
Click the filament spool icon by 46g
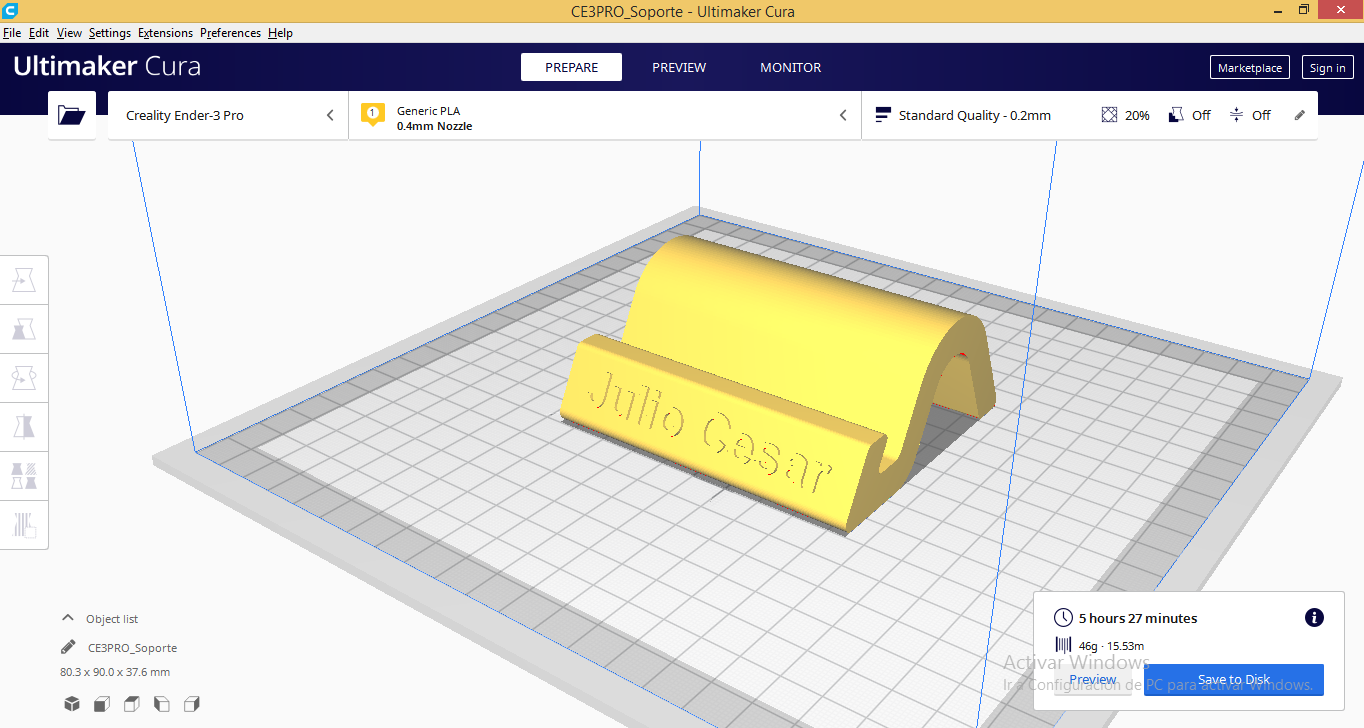[1063, 646]
